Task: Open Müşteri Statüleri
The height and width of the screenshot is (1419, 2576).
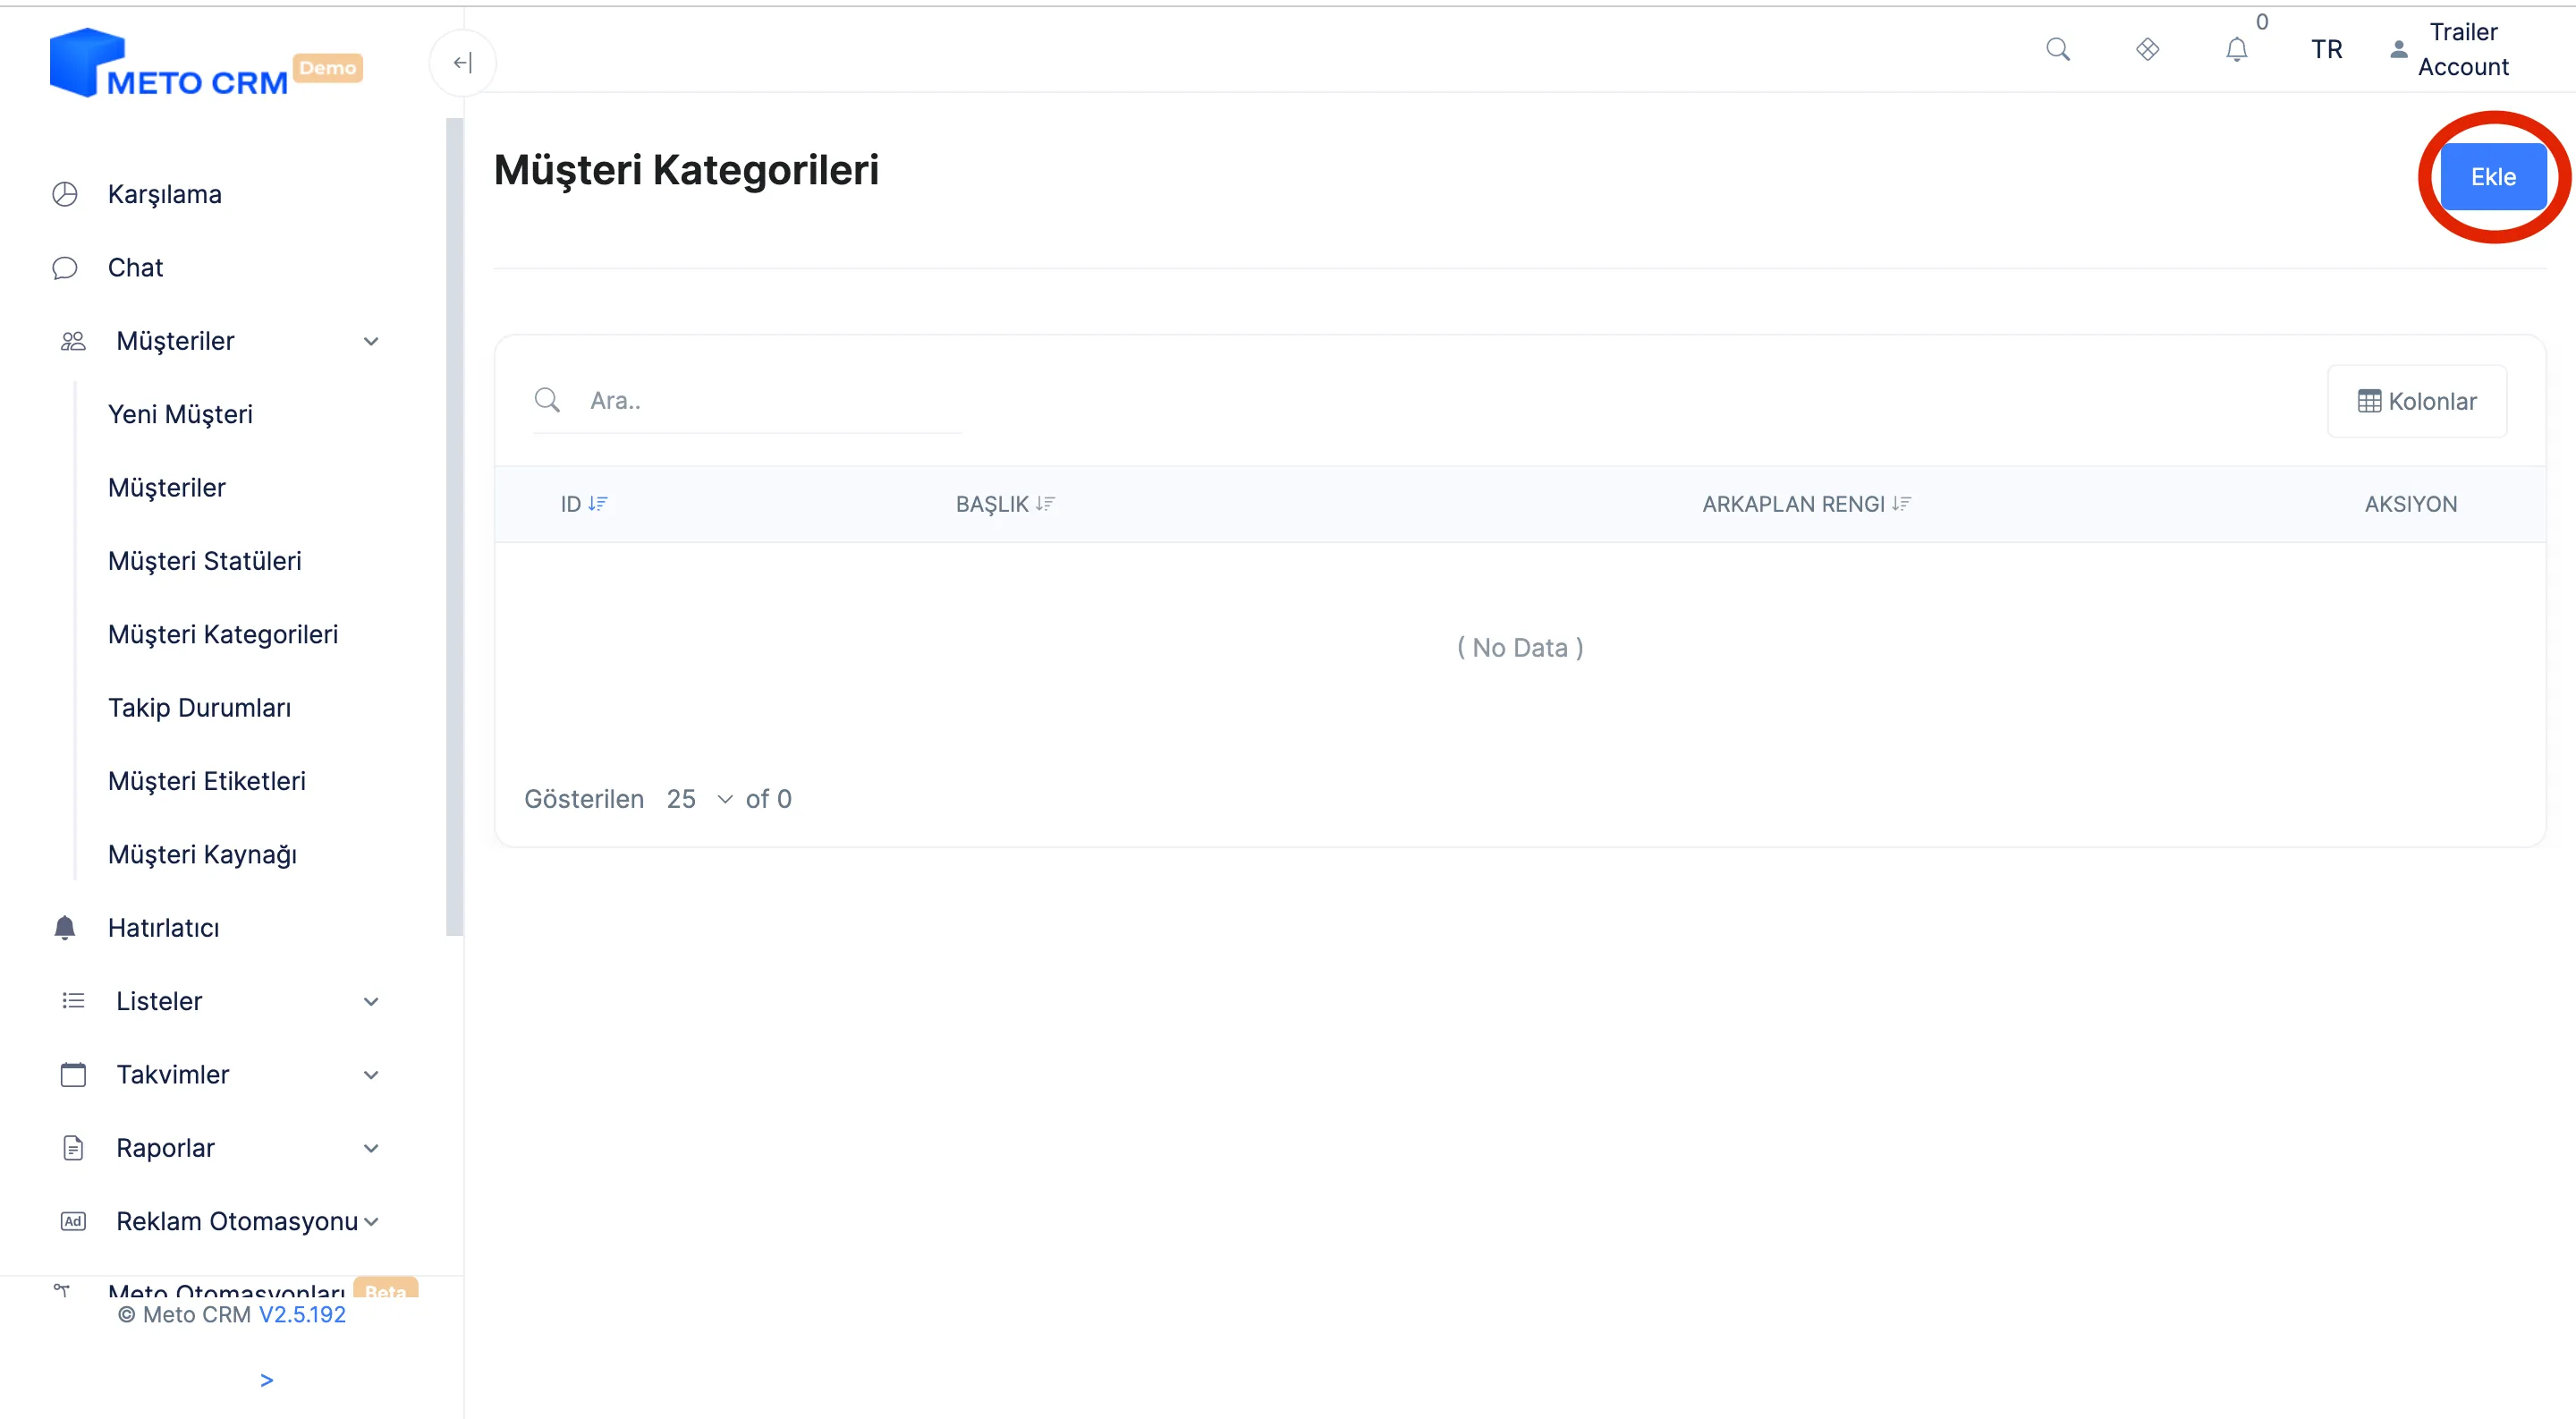Action: pyautogui.click(x=204, y=561)
